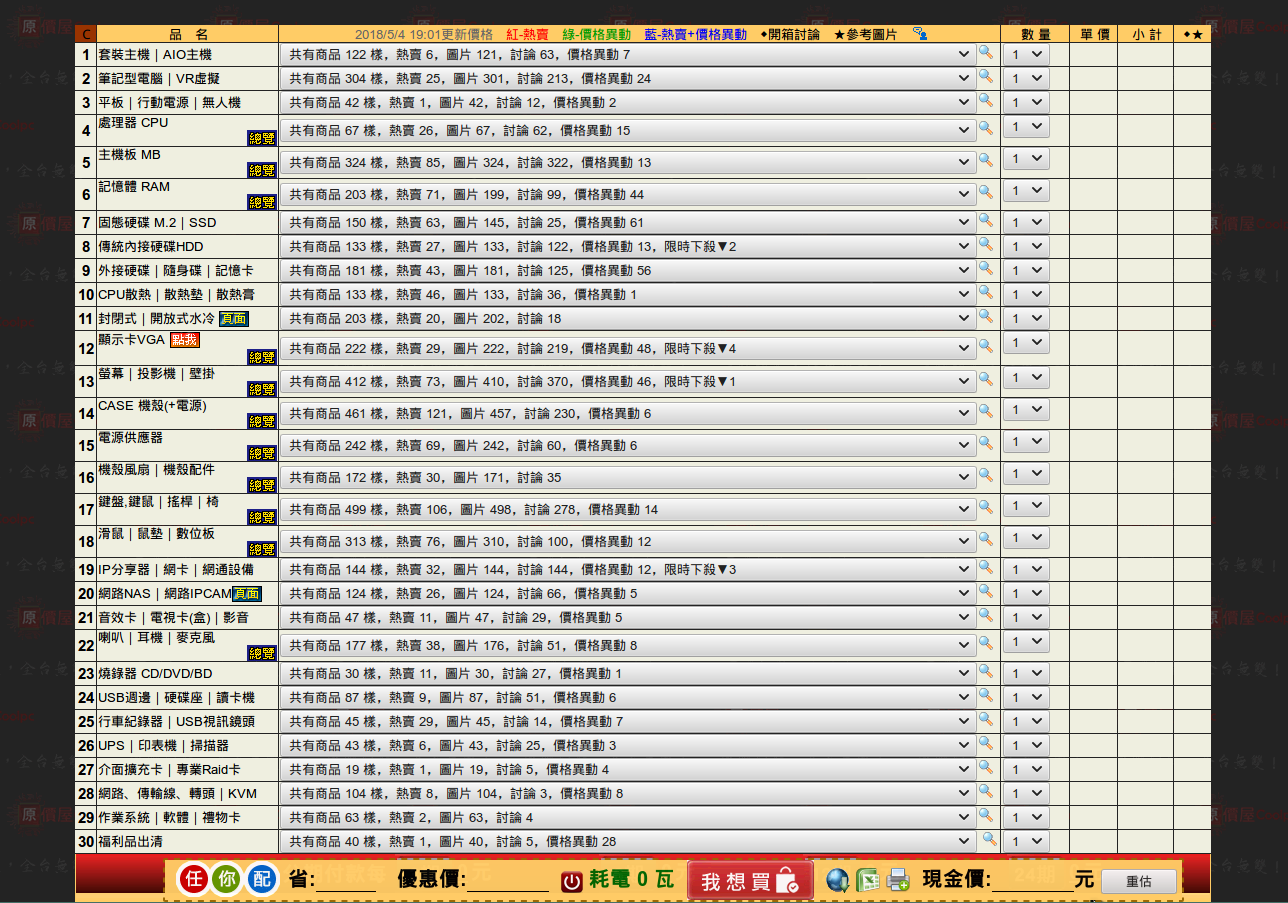Image resolution: width=1288 pixels, height=903 pixels.
Task: Click 總覽 badge under 喇叭｜耳機
Action: click(262, 653)
